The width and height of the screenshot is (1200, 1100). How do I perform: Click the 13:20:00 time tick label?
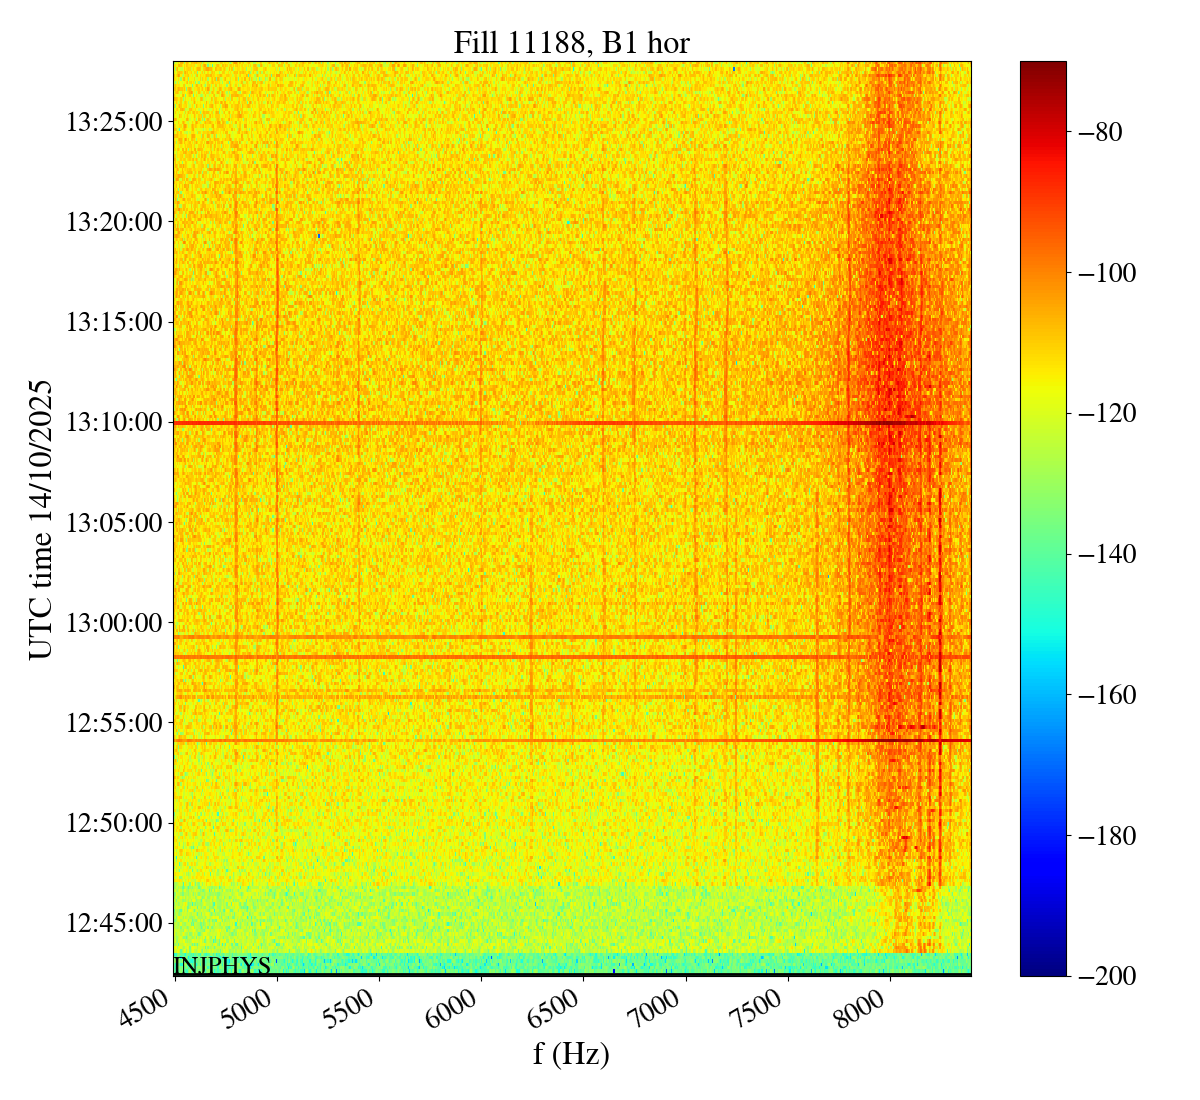pyautogui.click(x=113, y=222)
